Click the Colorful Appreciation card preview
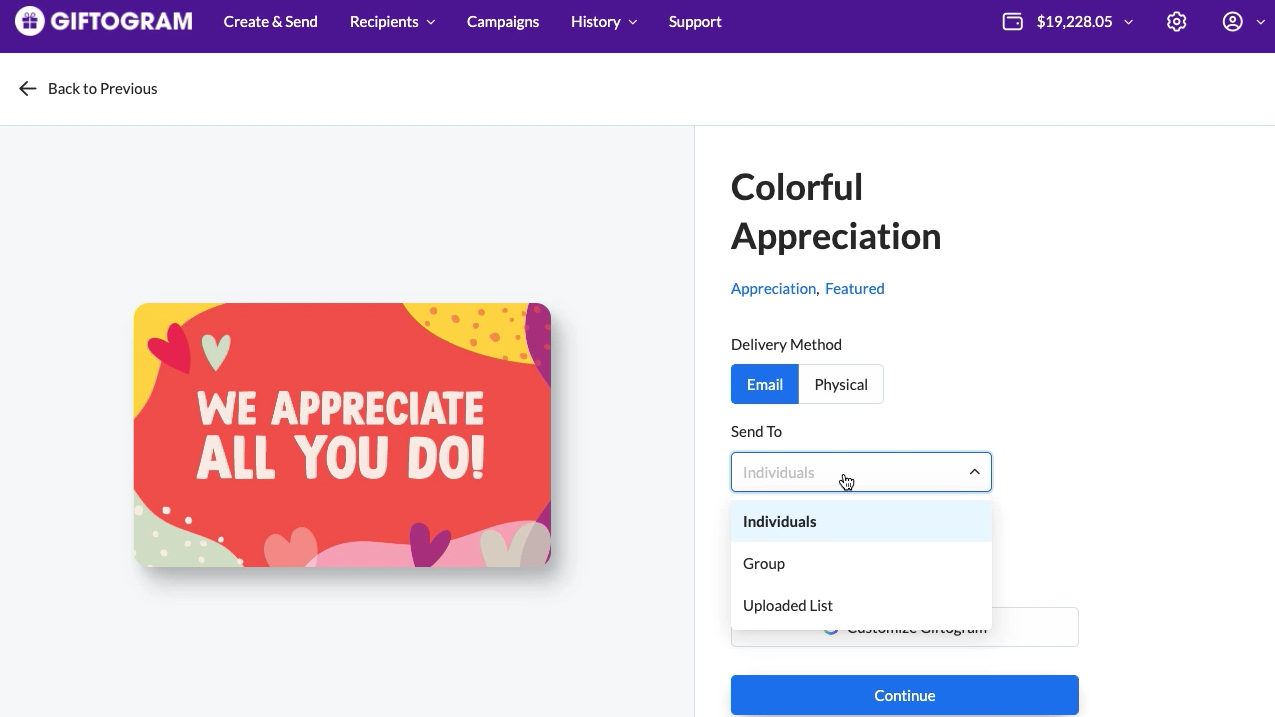The image size is (1275, 717). [x=342, y=435]
